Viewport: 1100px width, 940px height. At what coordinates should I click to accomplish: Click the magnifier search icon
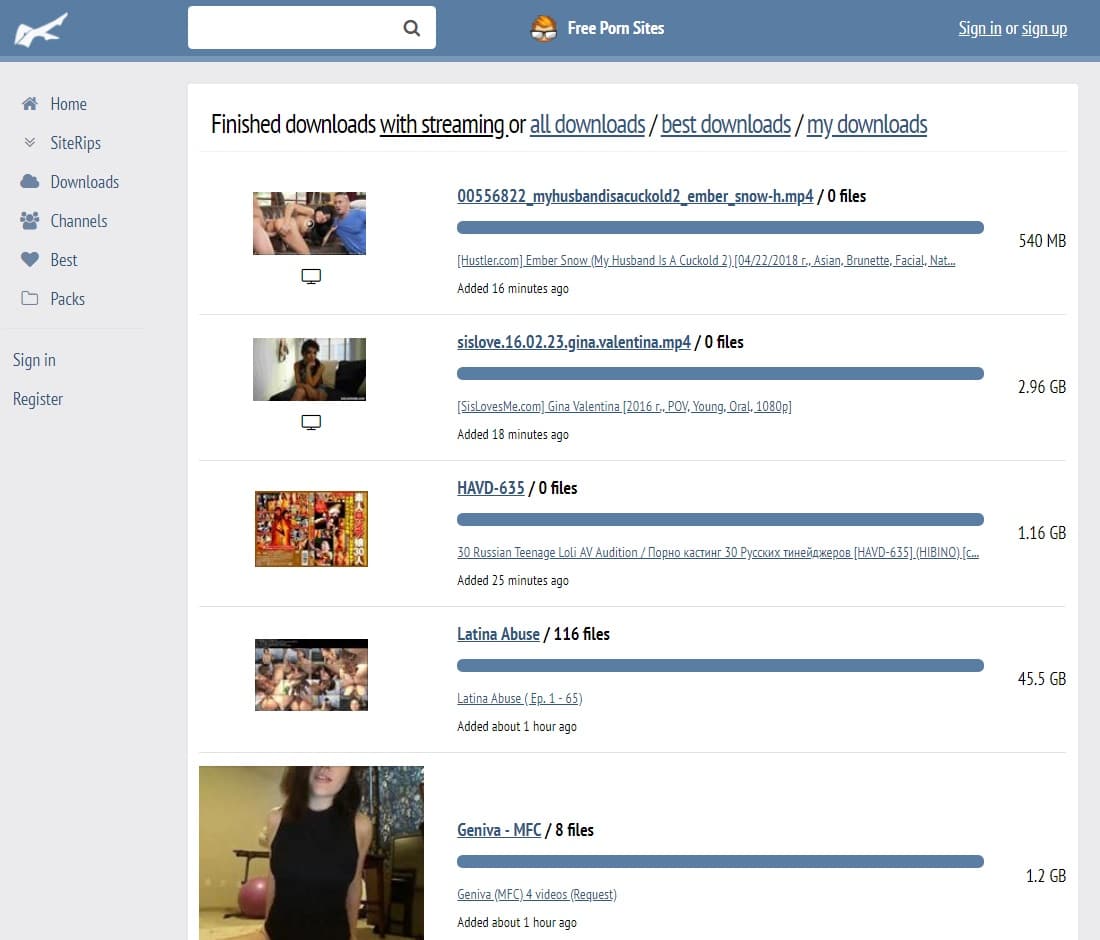tap(412, 28)
